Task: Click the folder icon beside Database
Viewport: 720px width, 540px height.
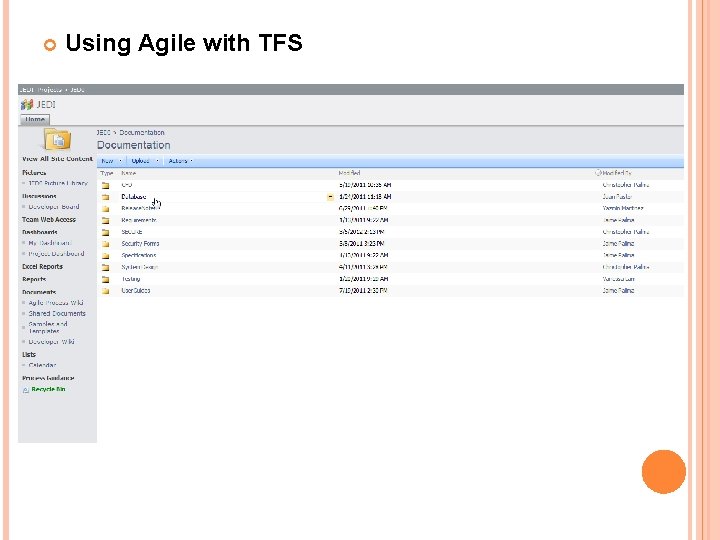Action: pyautogui.click(x=106, y=197)
